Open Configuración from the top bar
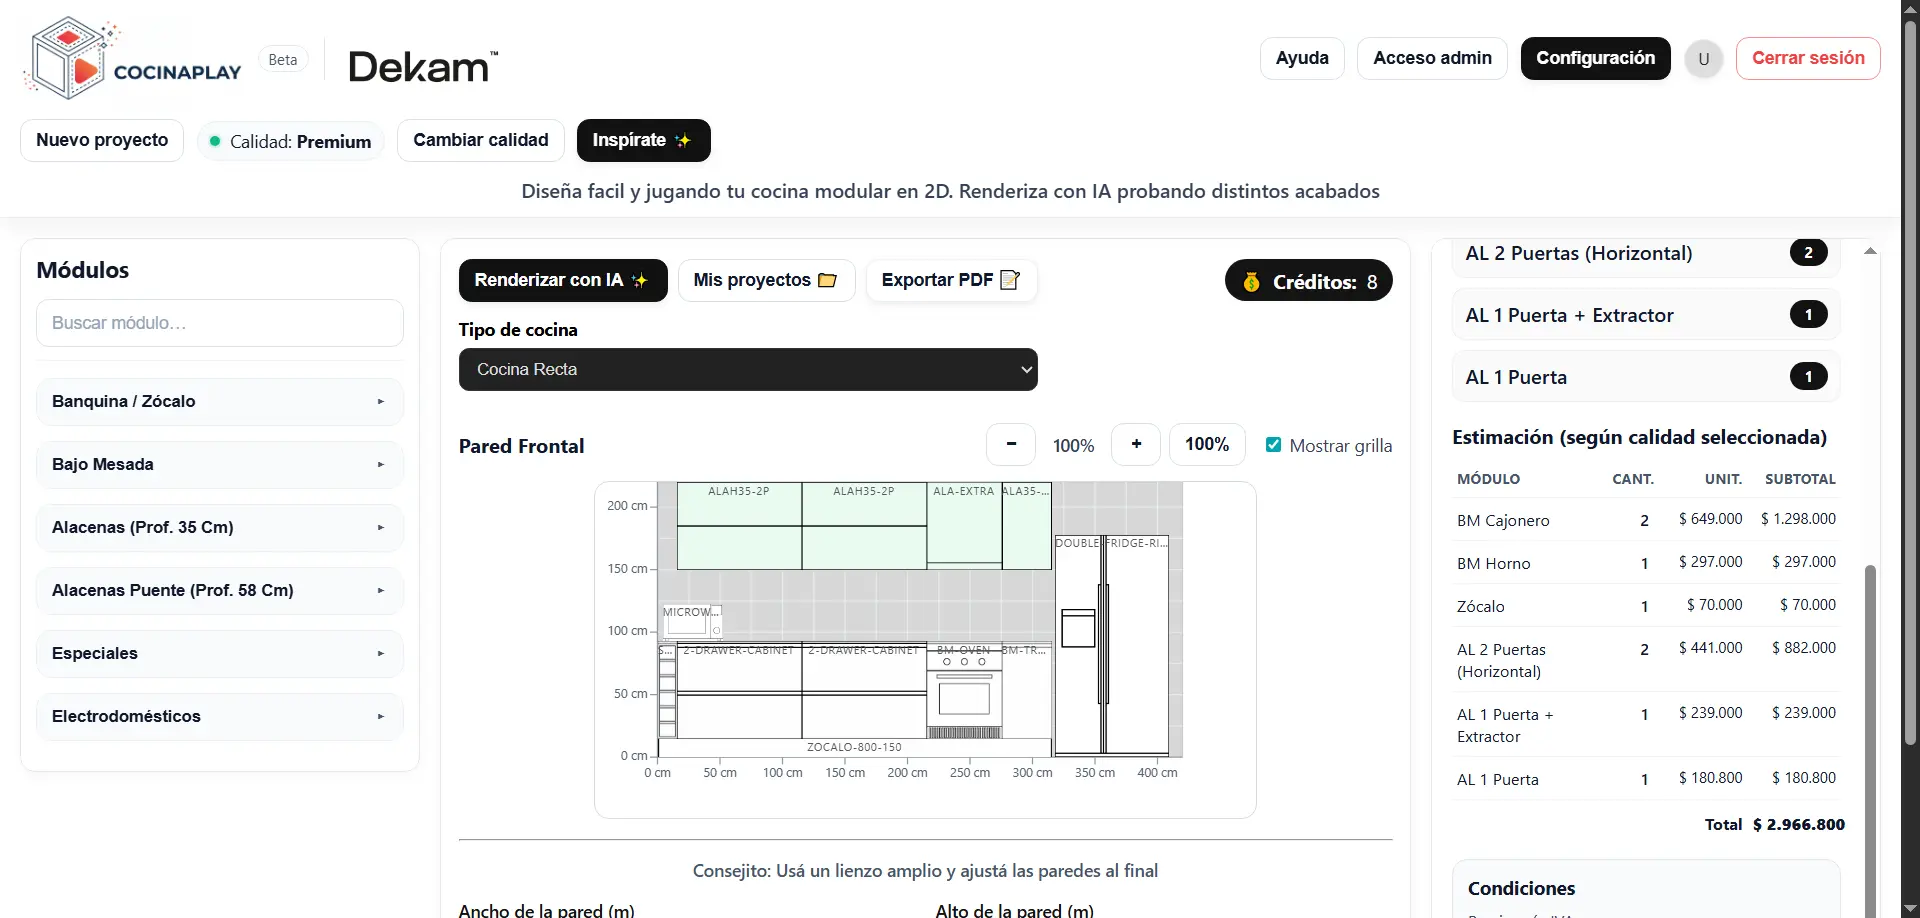Screen dimensions: 1920x918 pos(1595,59)
